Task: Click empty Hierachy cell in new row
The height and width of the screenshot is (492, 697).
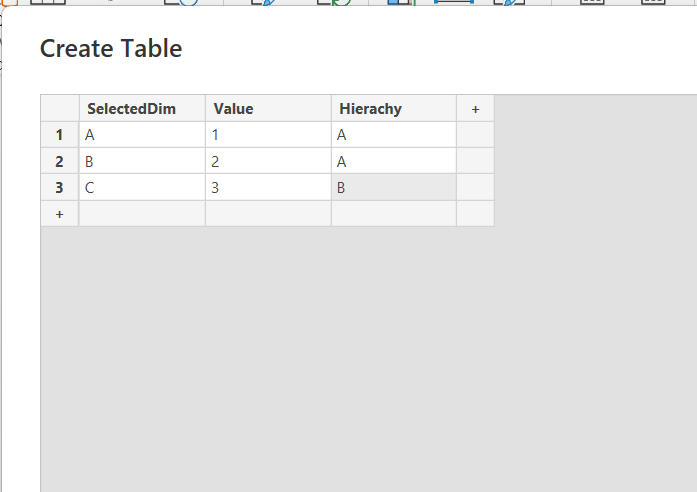Action: [394, 214]
